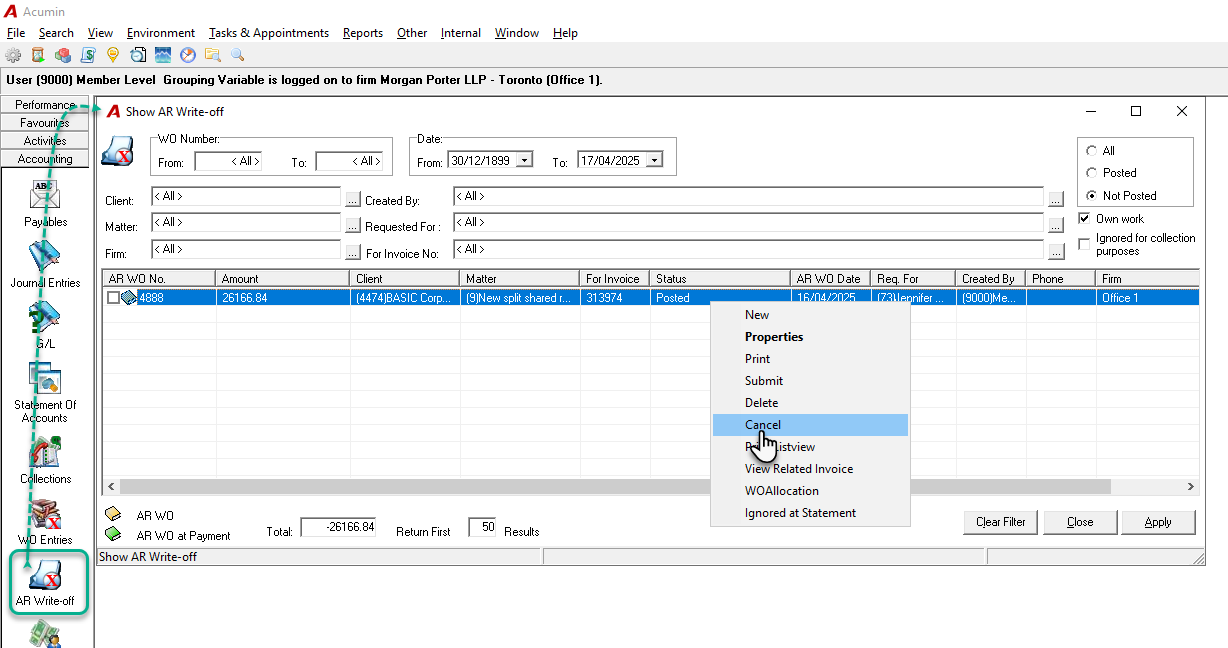Choose Cancel from the context menu
The image size is (1228, 648).
(x=810, y=425)
